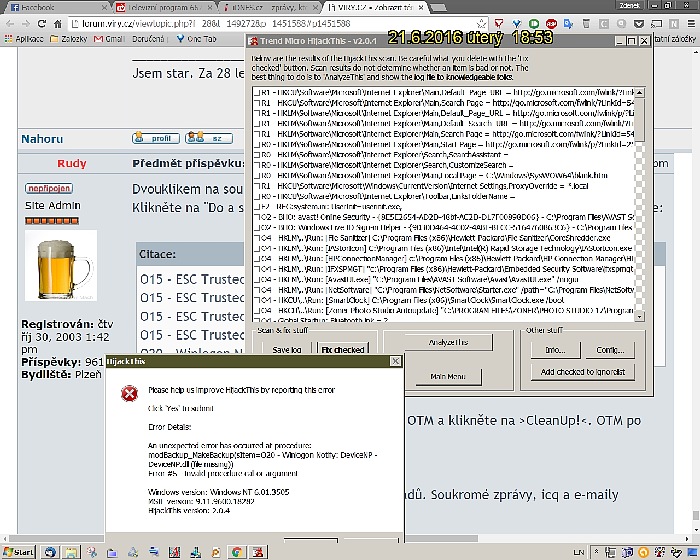Open the Doručená bookmark
Screen dimensions: 700x560
(x=148, y=39)
